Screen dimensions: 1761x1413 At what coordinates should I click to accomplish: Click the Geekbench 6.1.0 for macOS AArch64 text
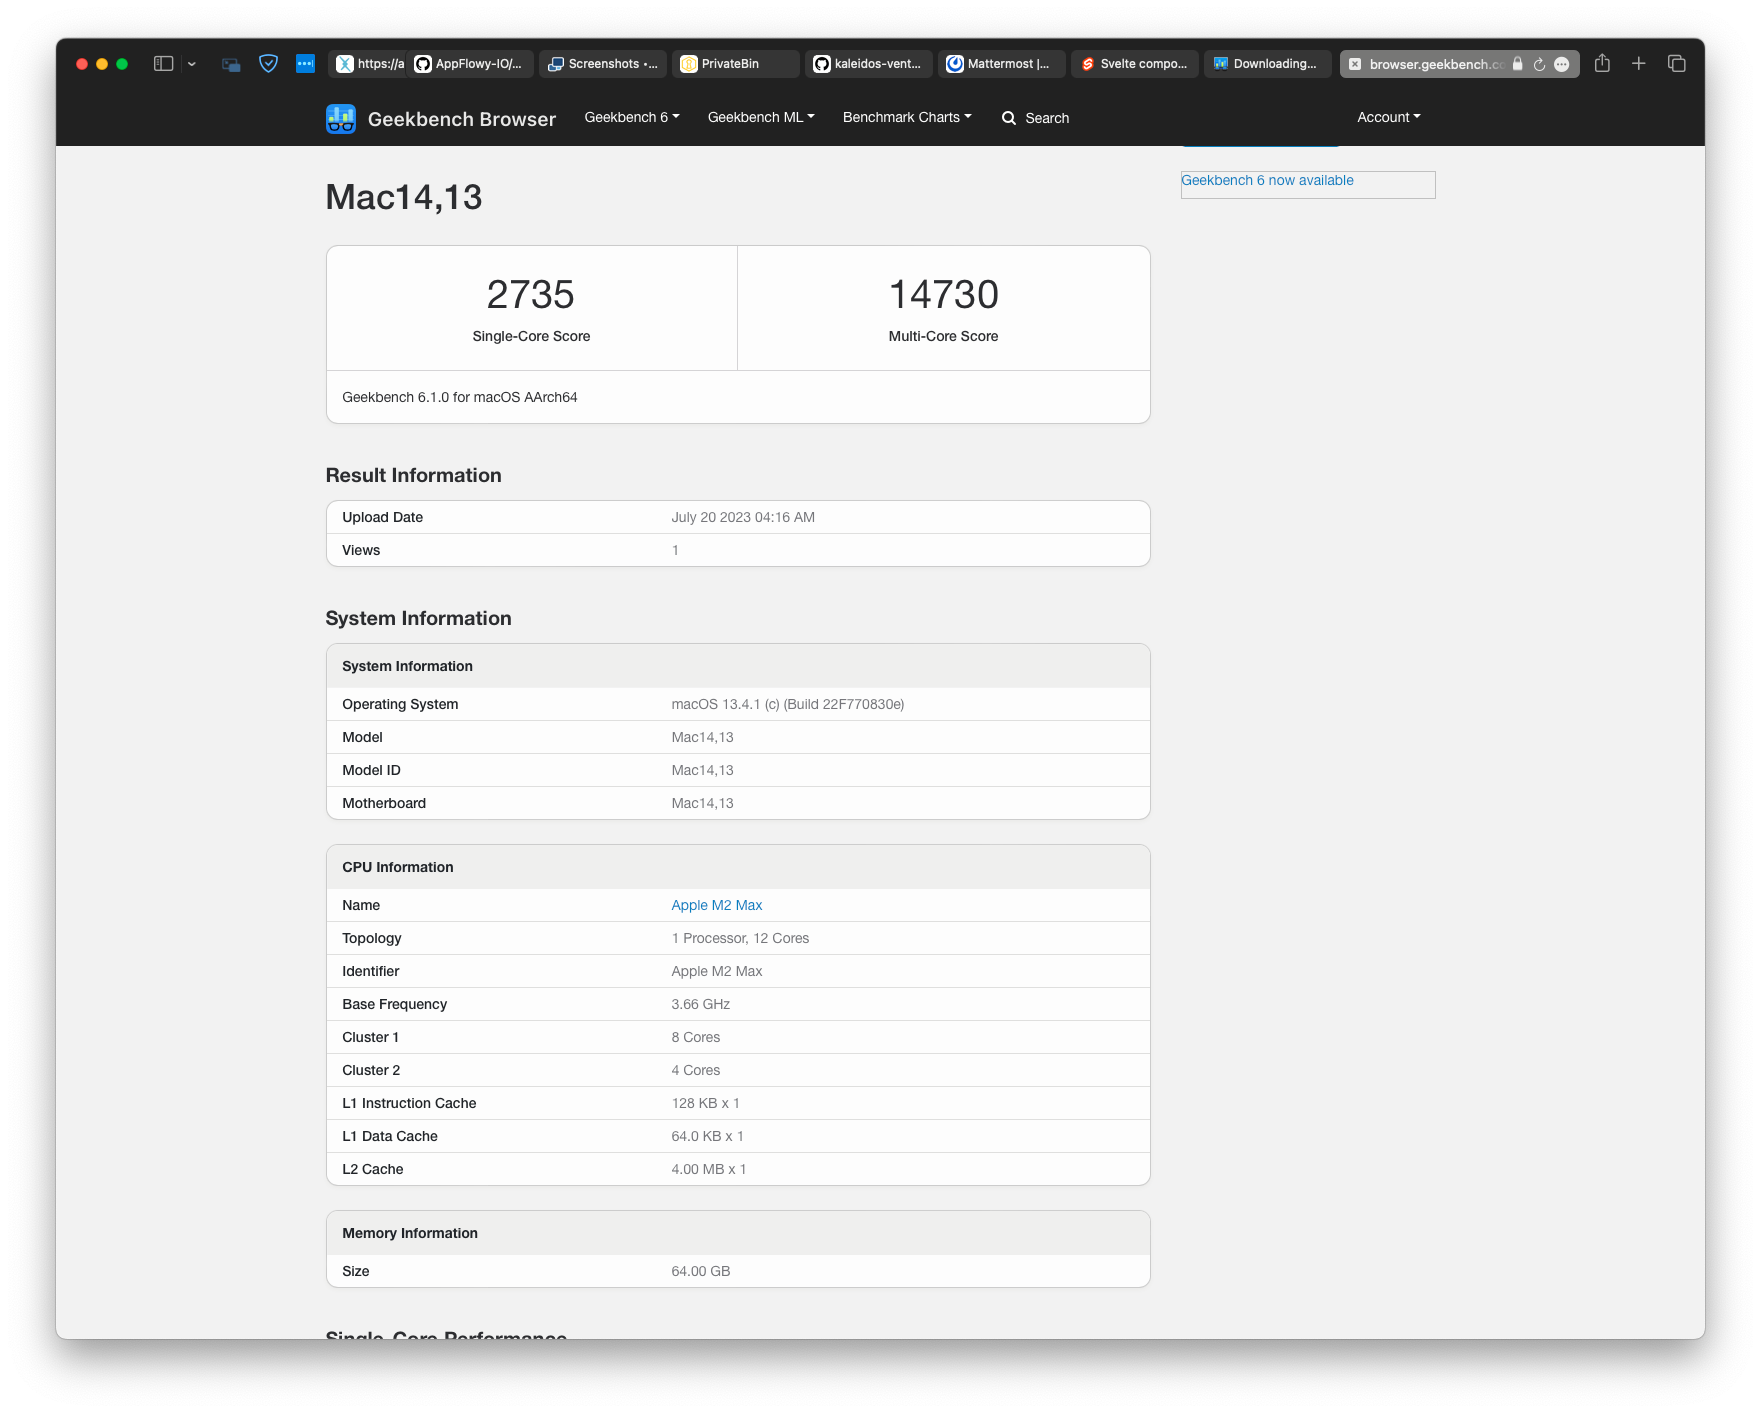(x=460, y=397)
